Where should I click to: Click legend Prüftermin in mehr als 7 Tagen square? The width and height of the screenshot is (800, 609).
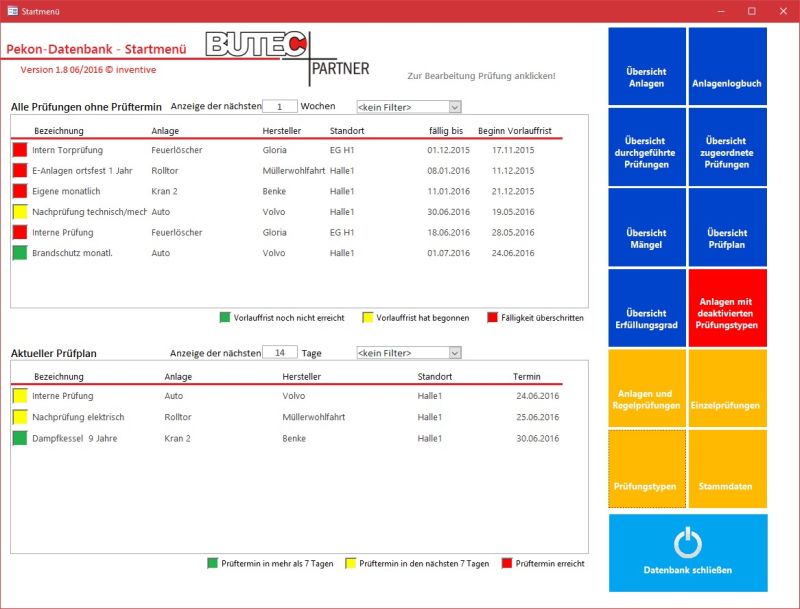212,563
